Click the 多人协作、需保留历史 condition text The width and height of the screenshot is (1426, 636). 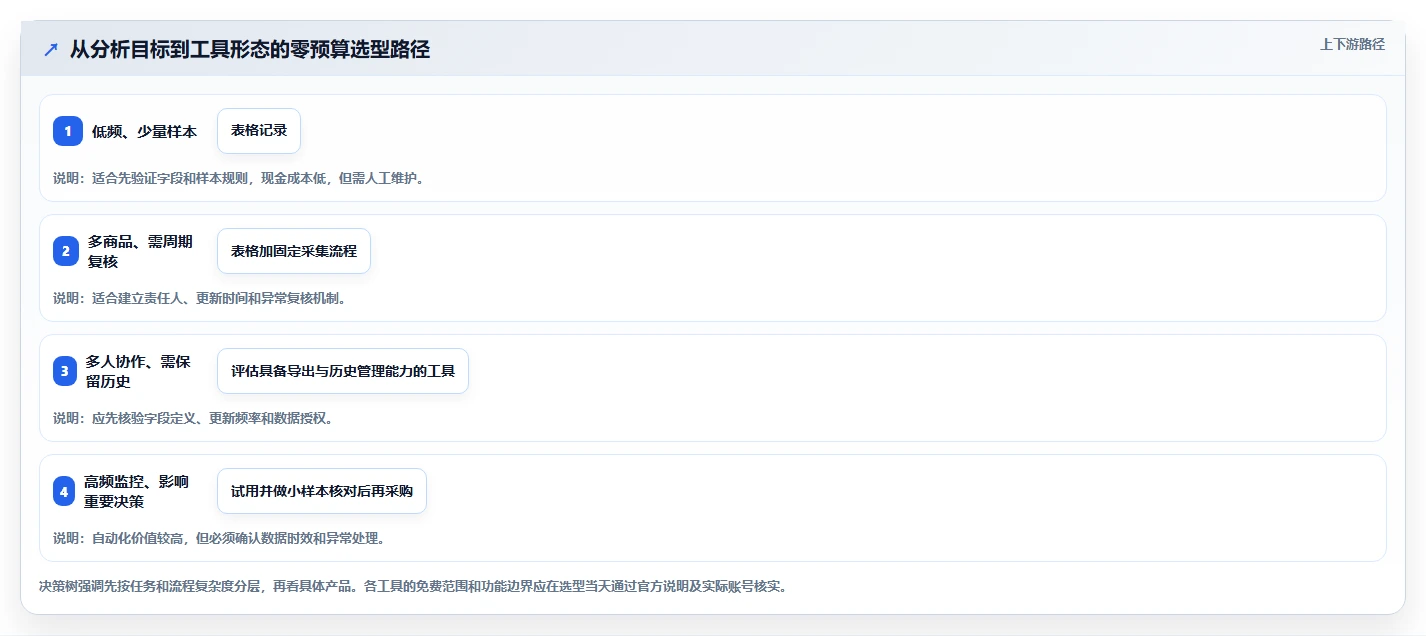click(x=139, y=371)
